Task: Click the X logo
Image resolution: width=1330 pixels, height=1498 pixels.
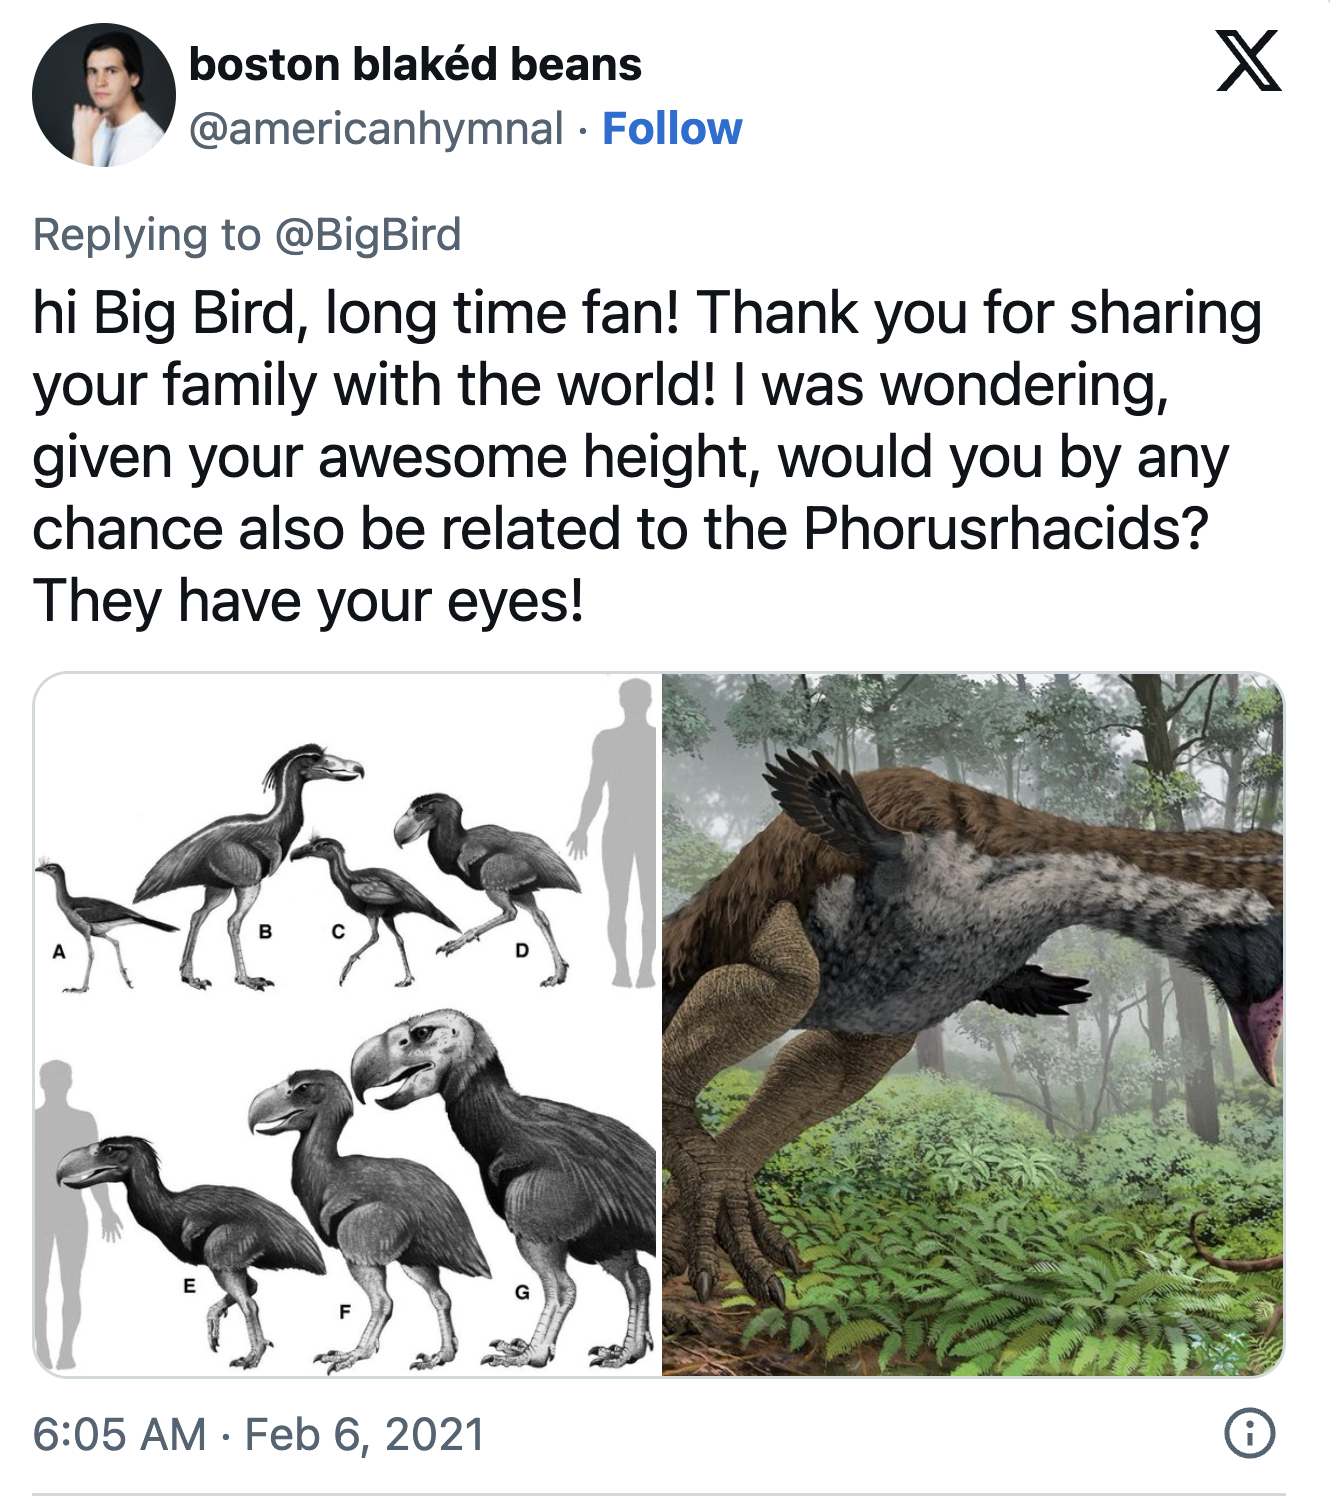Action: click(x=1248, y=62)
